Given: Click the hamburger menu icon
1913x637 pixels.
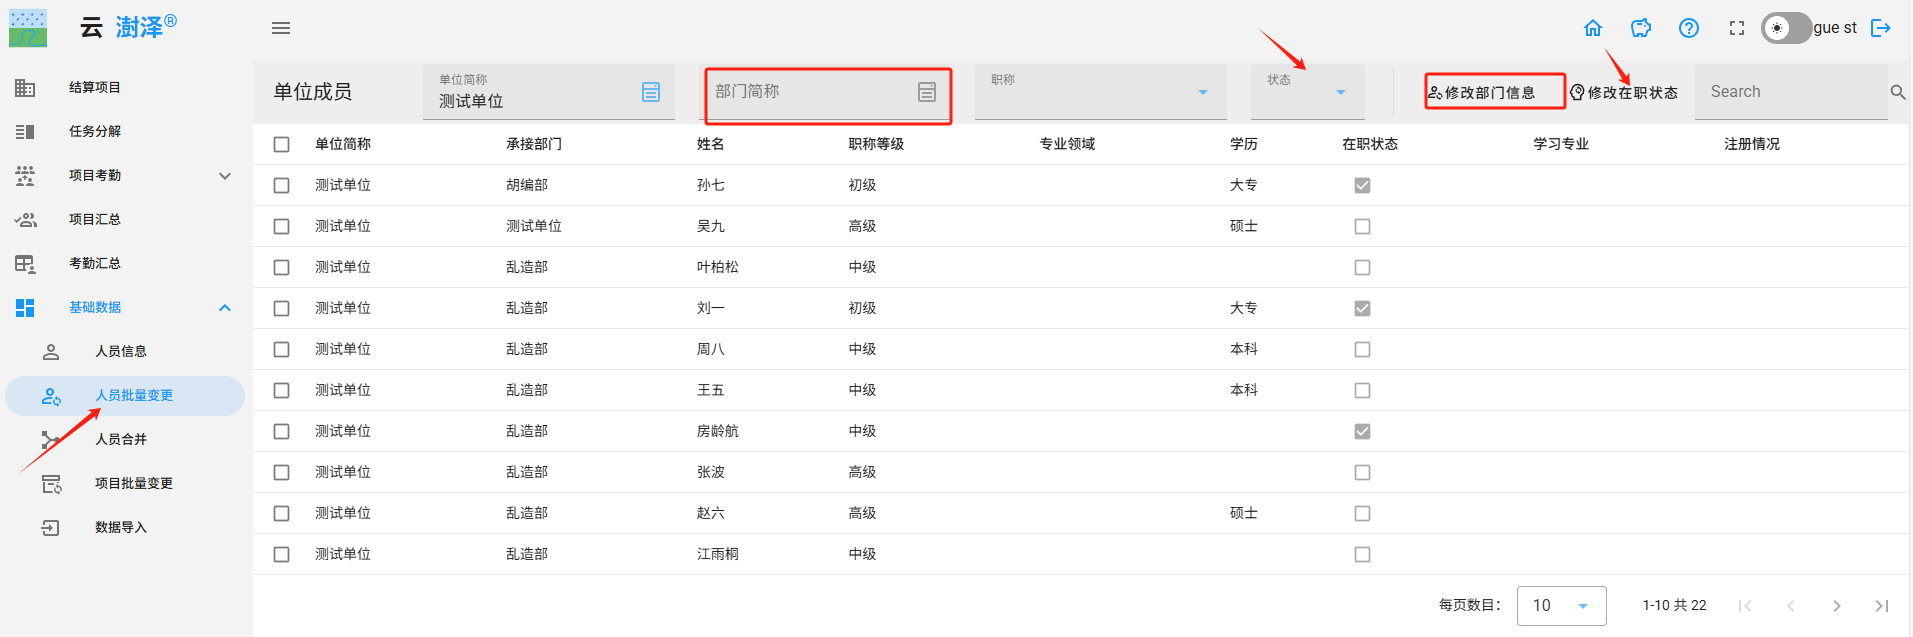Looking at the screenshot, I should coord(281,28).
